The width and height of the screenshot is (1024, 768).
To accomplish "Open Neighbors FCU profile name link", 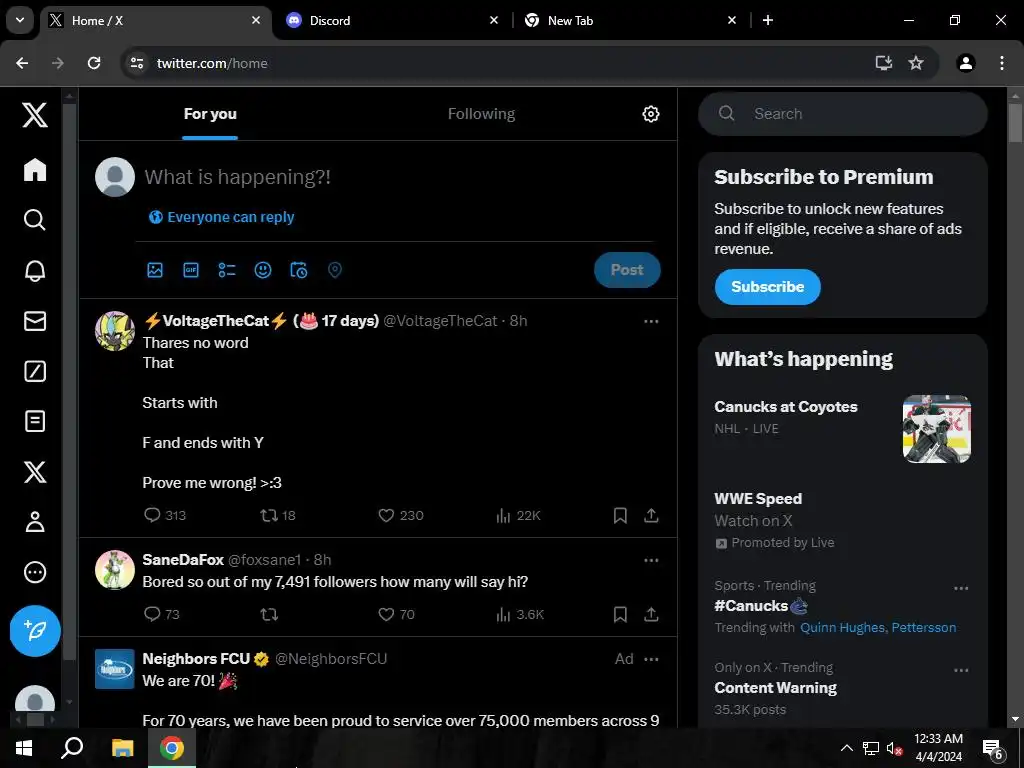I will coord(196,658).
